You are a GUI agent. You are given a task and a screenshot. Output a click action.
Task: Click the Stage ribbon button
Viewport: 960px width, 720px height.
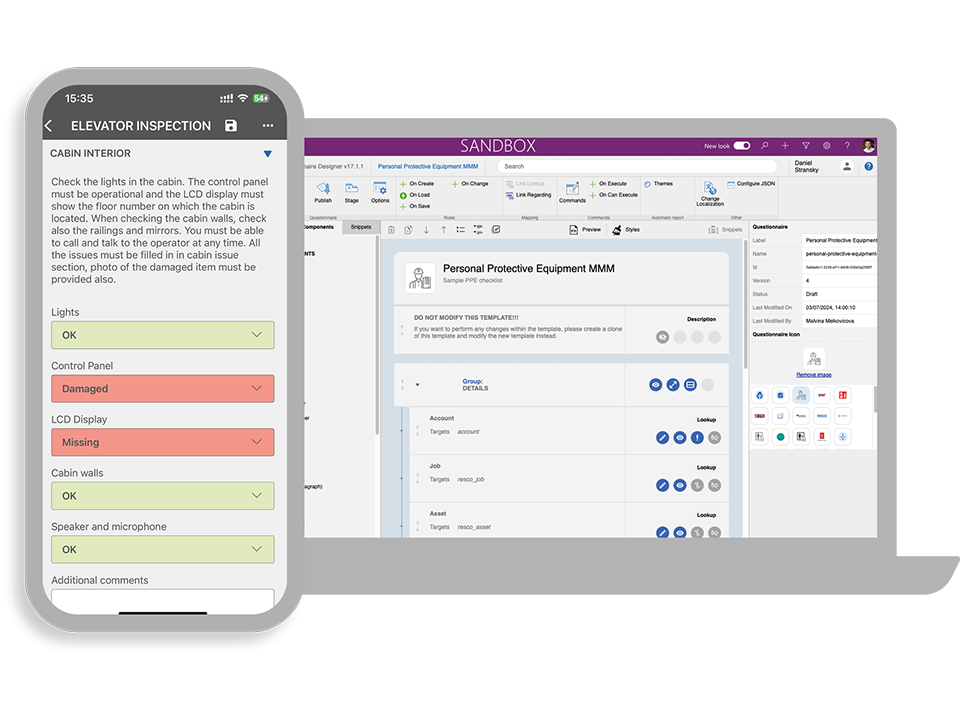tap(351, 192)
